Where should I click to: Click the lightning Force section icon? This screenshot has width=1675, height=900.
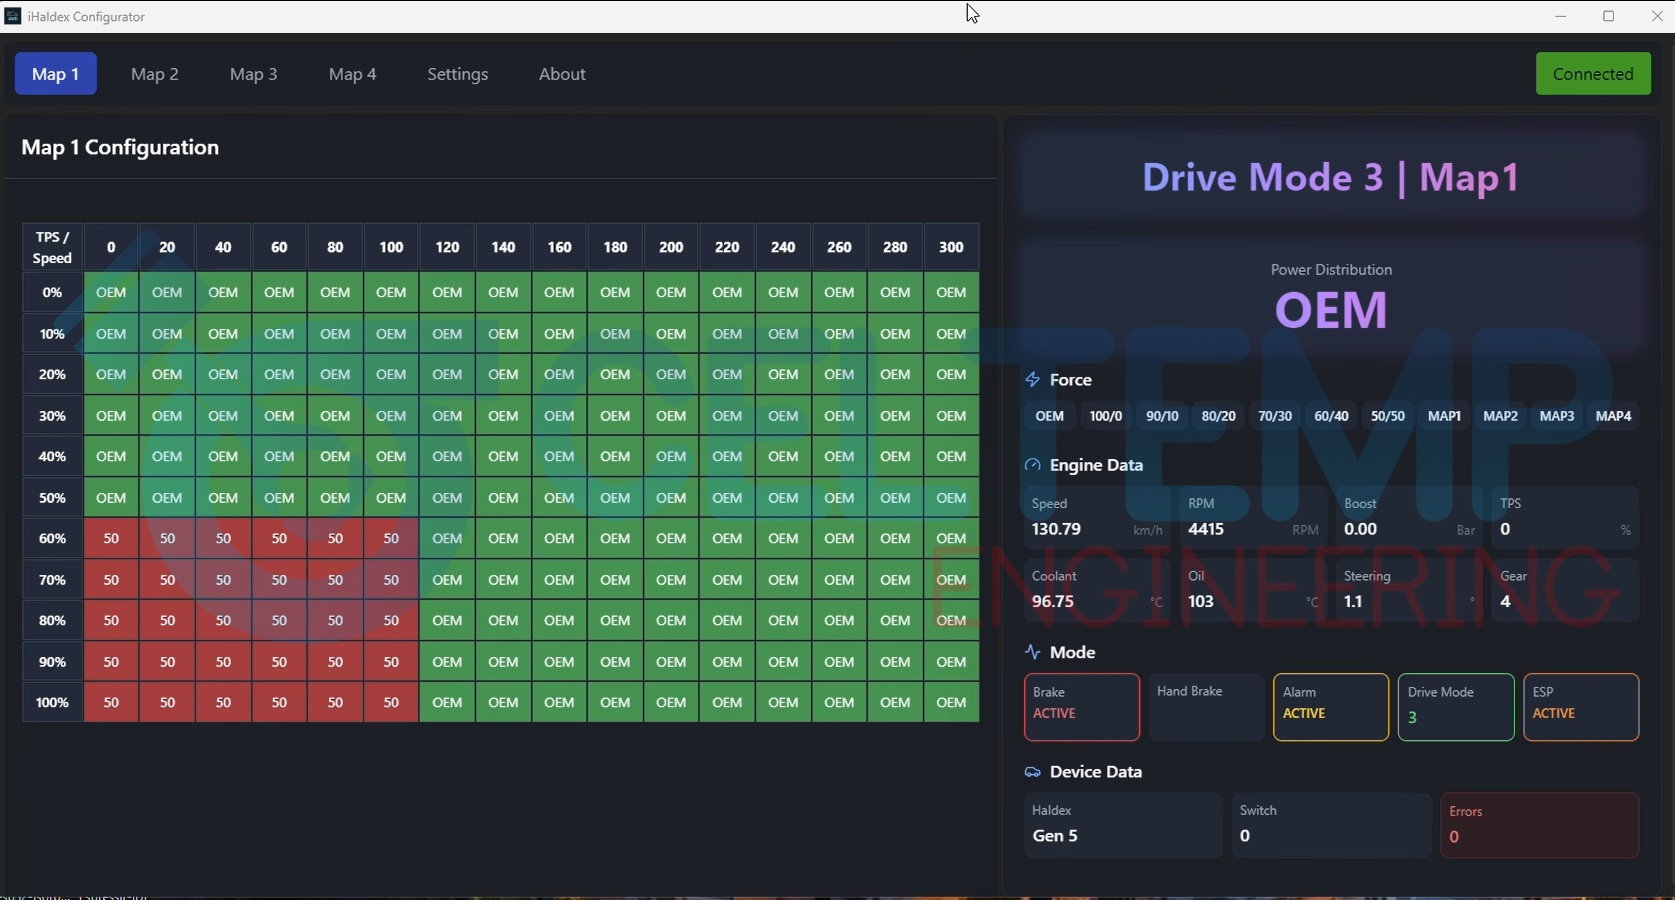pyautogui.click(x=1033, y=380)
